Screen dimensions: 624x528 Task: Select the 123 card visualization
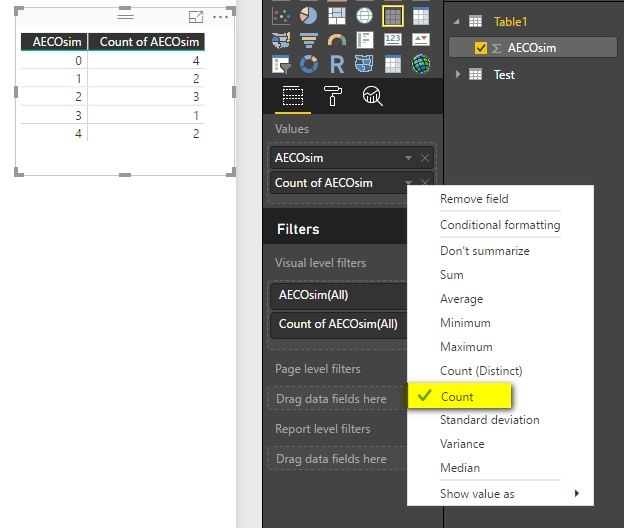pyautogui.click(x=393, y=40)
